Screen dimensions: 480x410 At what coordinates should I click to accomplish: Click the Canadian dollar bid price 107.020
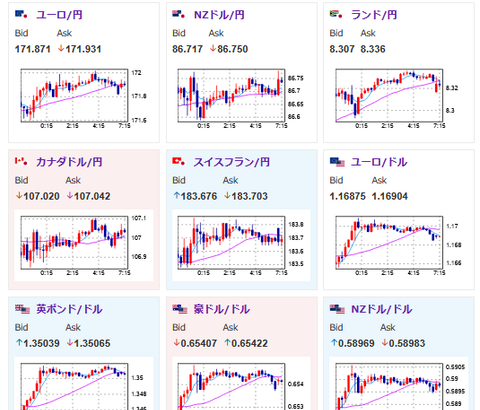pos(37,196)
